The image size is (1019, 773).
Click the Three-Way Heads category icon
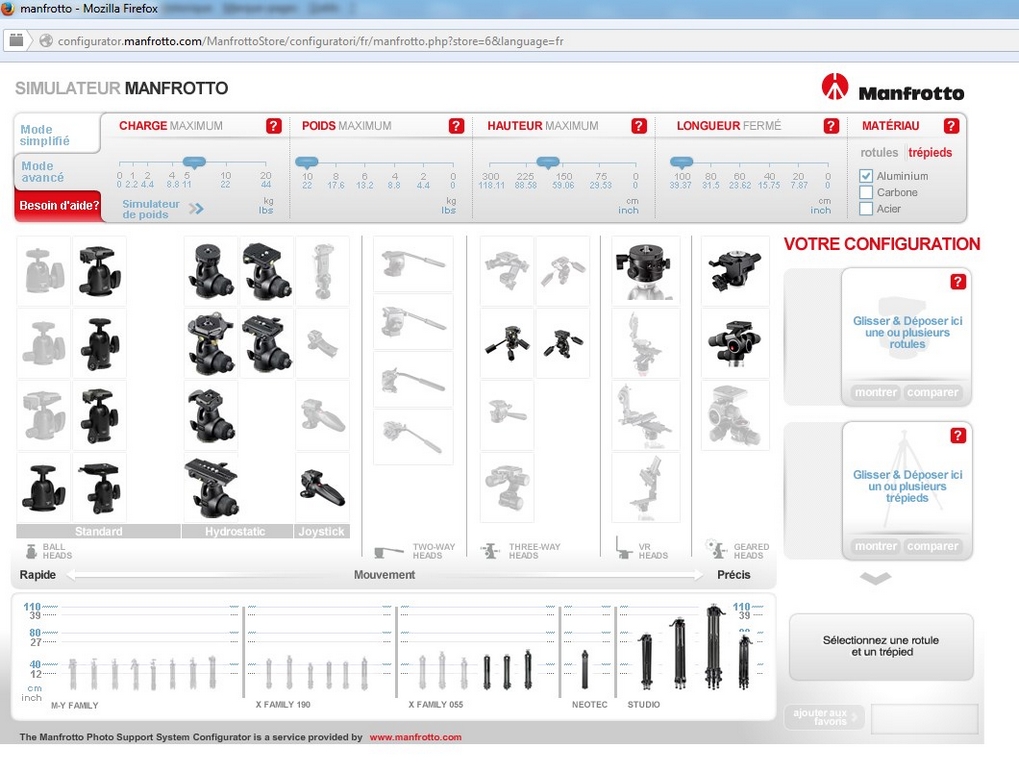pyautogui.click(x=490, y=551)
